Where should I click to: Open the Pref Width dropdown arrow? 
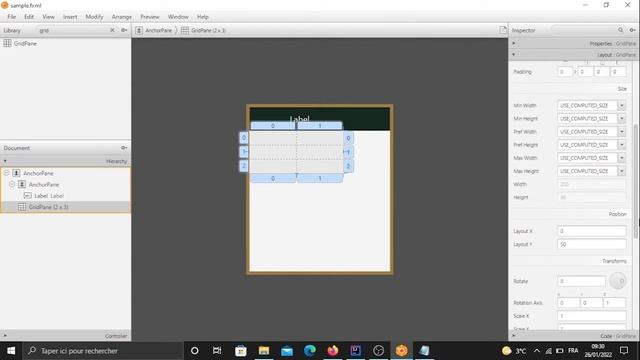coord(622,132)
